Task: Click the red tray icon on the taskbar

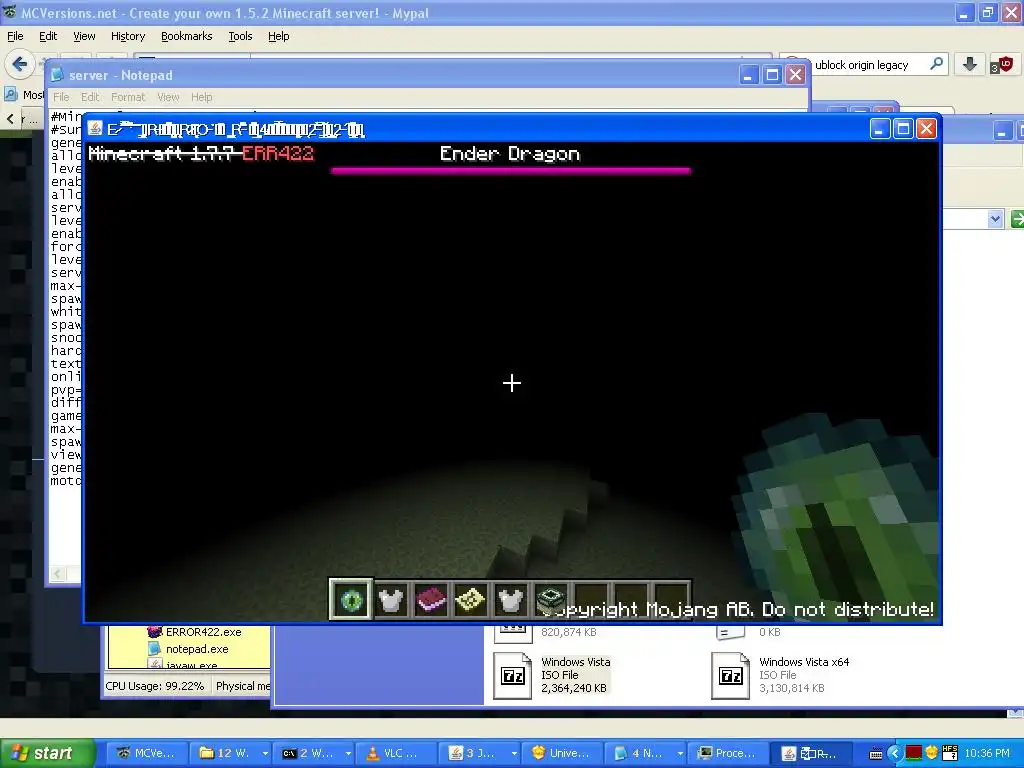Action: pyautogui.click(x=914, y=753)
